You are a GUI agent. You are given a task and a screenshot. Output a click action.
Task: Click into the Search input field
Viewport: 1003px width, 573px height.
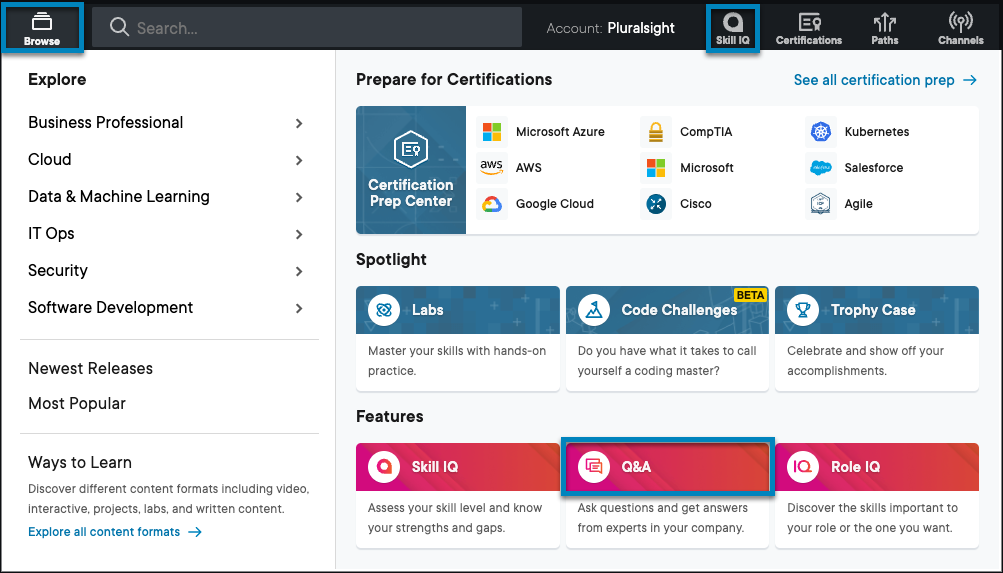pyautogui.click(x=307, y=27)
